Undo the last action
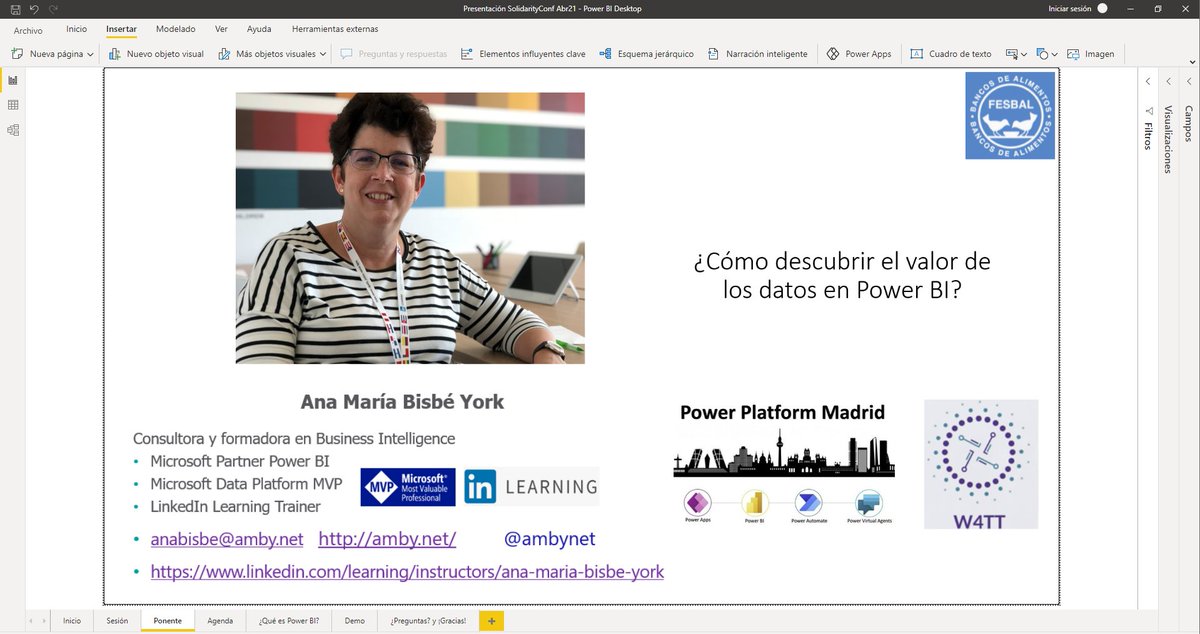1200x634 pixels. [x=33, y=8]
